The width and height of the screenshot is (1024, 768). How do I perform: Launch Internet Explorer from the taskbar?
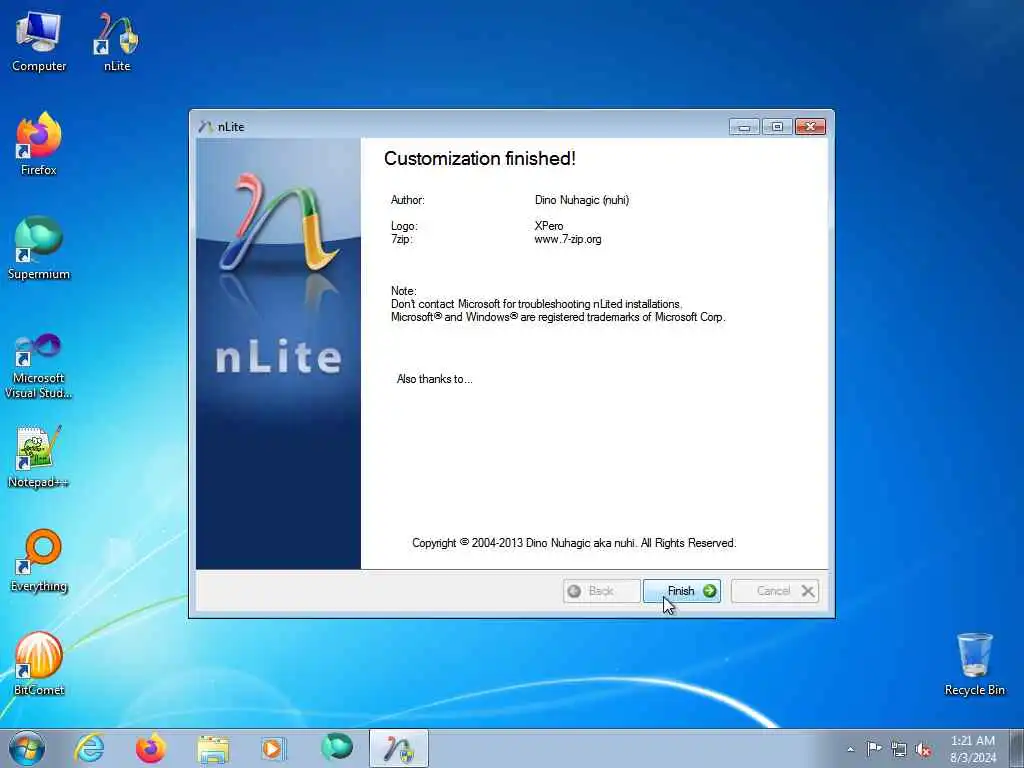tap(89, 748)
